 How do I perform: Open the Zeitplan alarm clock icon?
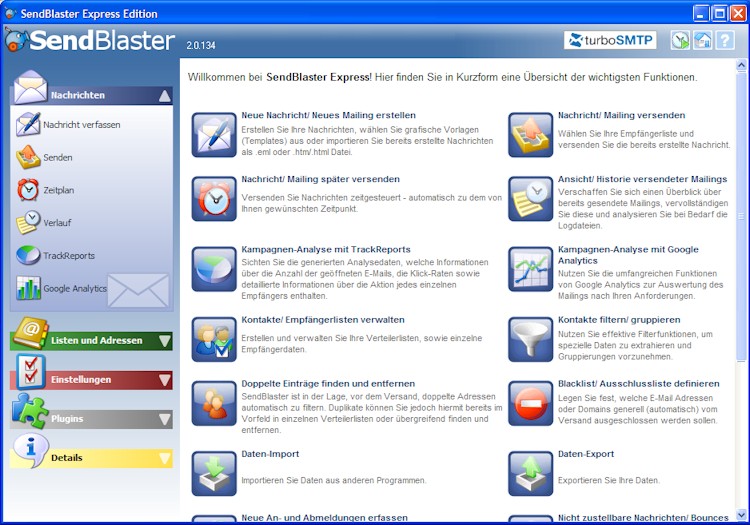(x=28, y=190)
